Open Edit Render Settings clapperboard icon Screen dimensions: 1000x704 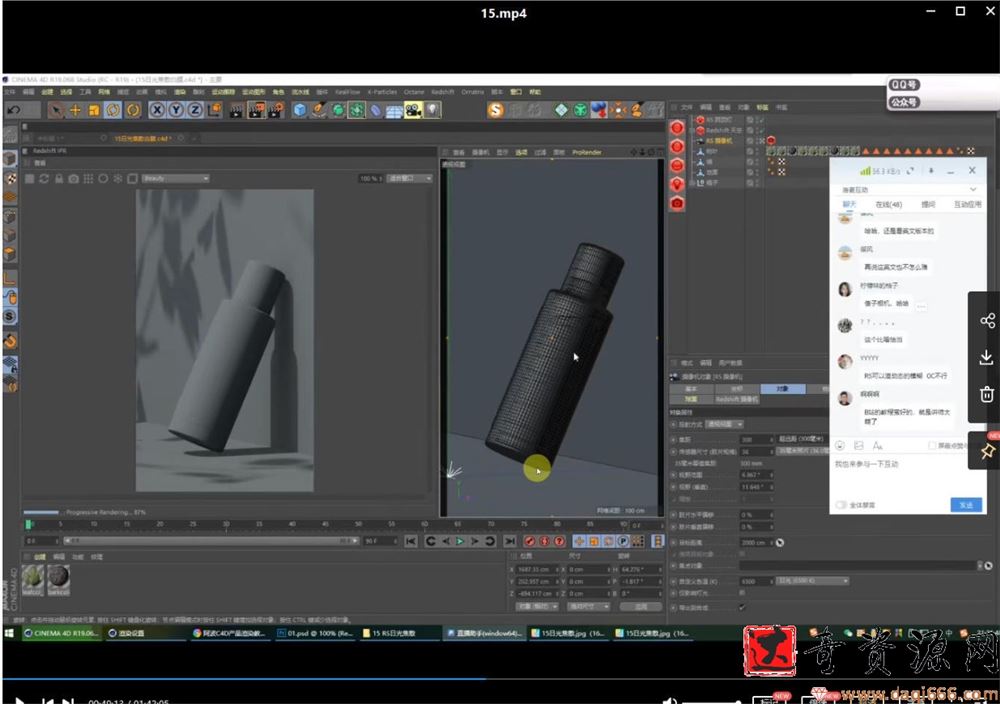click(276, 110)
